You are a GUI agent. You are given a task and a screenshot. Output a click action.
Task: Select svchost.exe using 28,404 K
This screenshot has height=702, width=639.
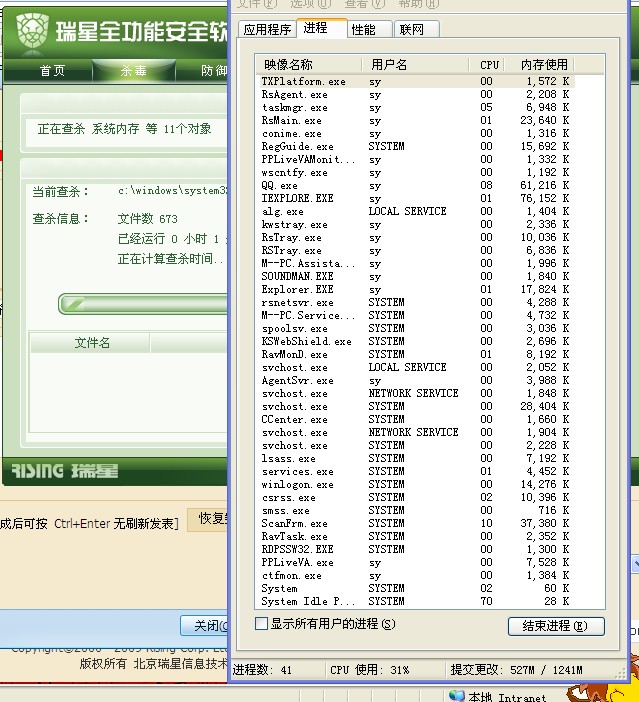(415, 406)
